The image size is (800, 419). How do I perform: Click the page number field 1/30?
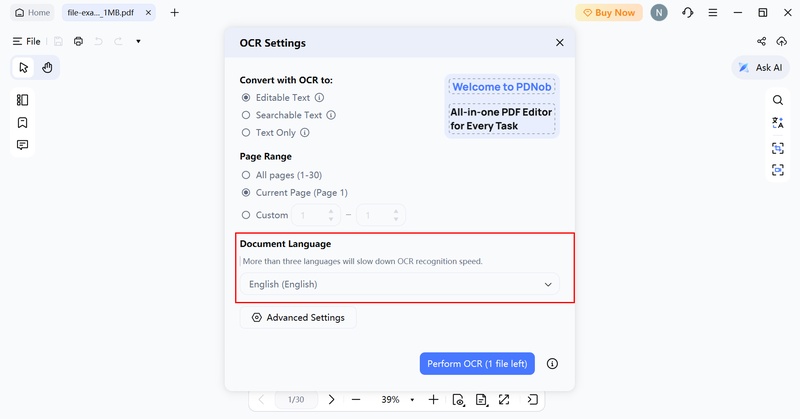pyautogui.click(x=296, y=399)
